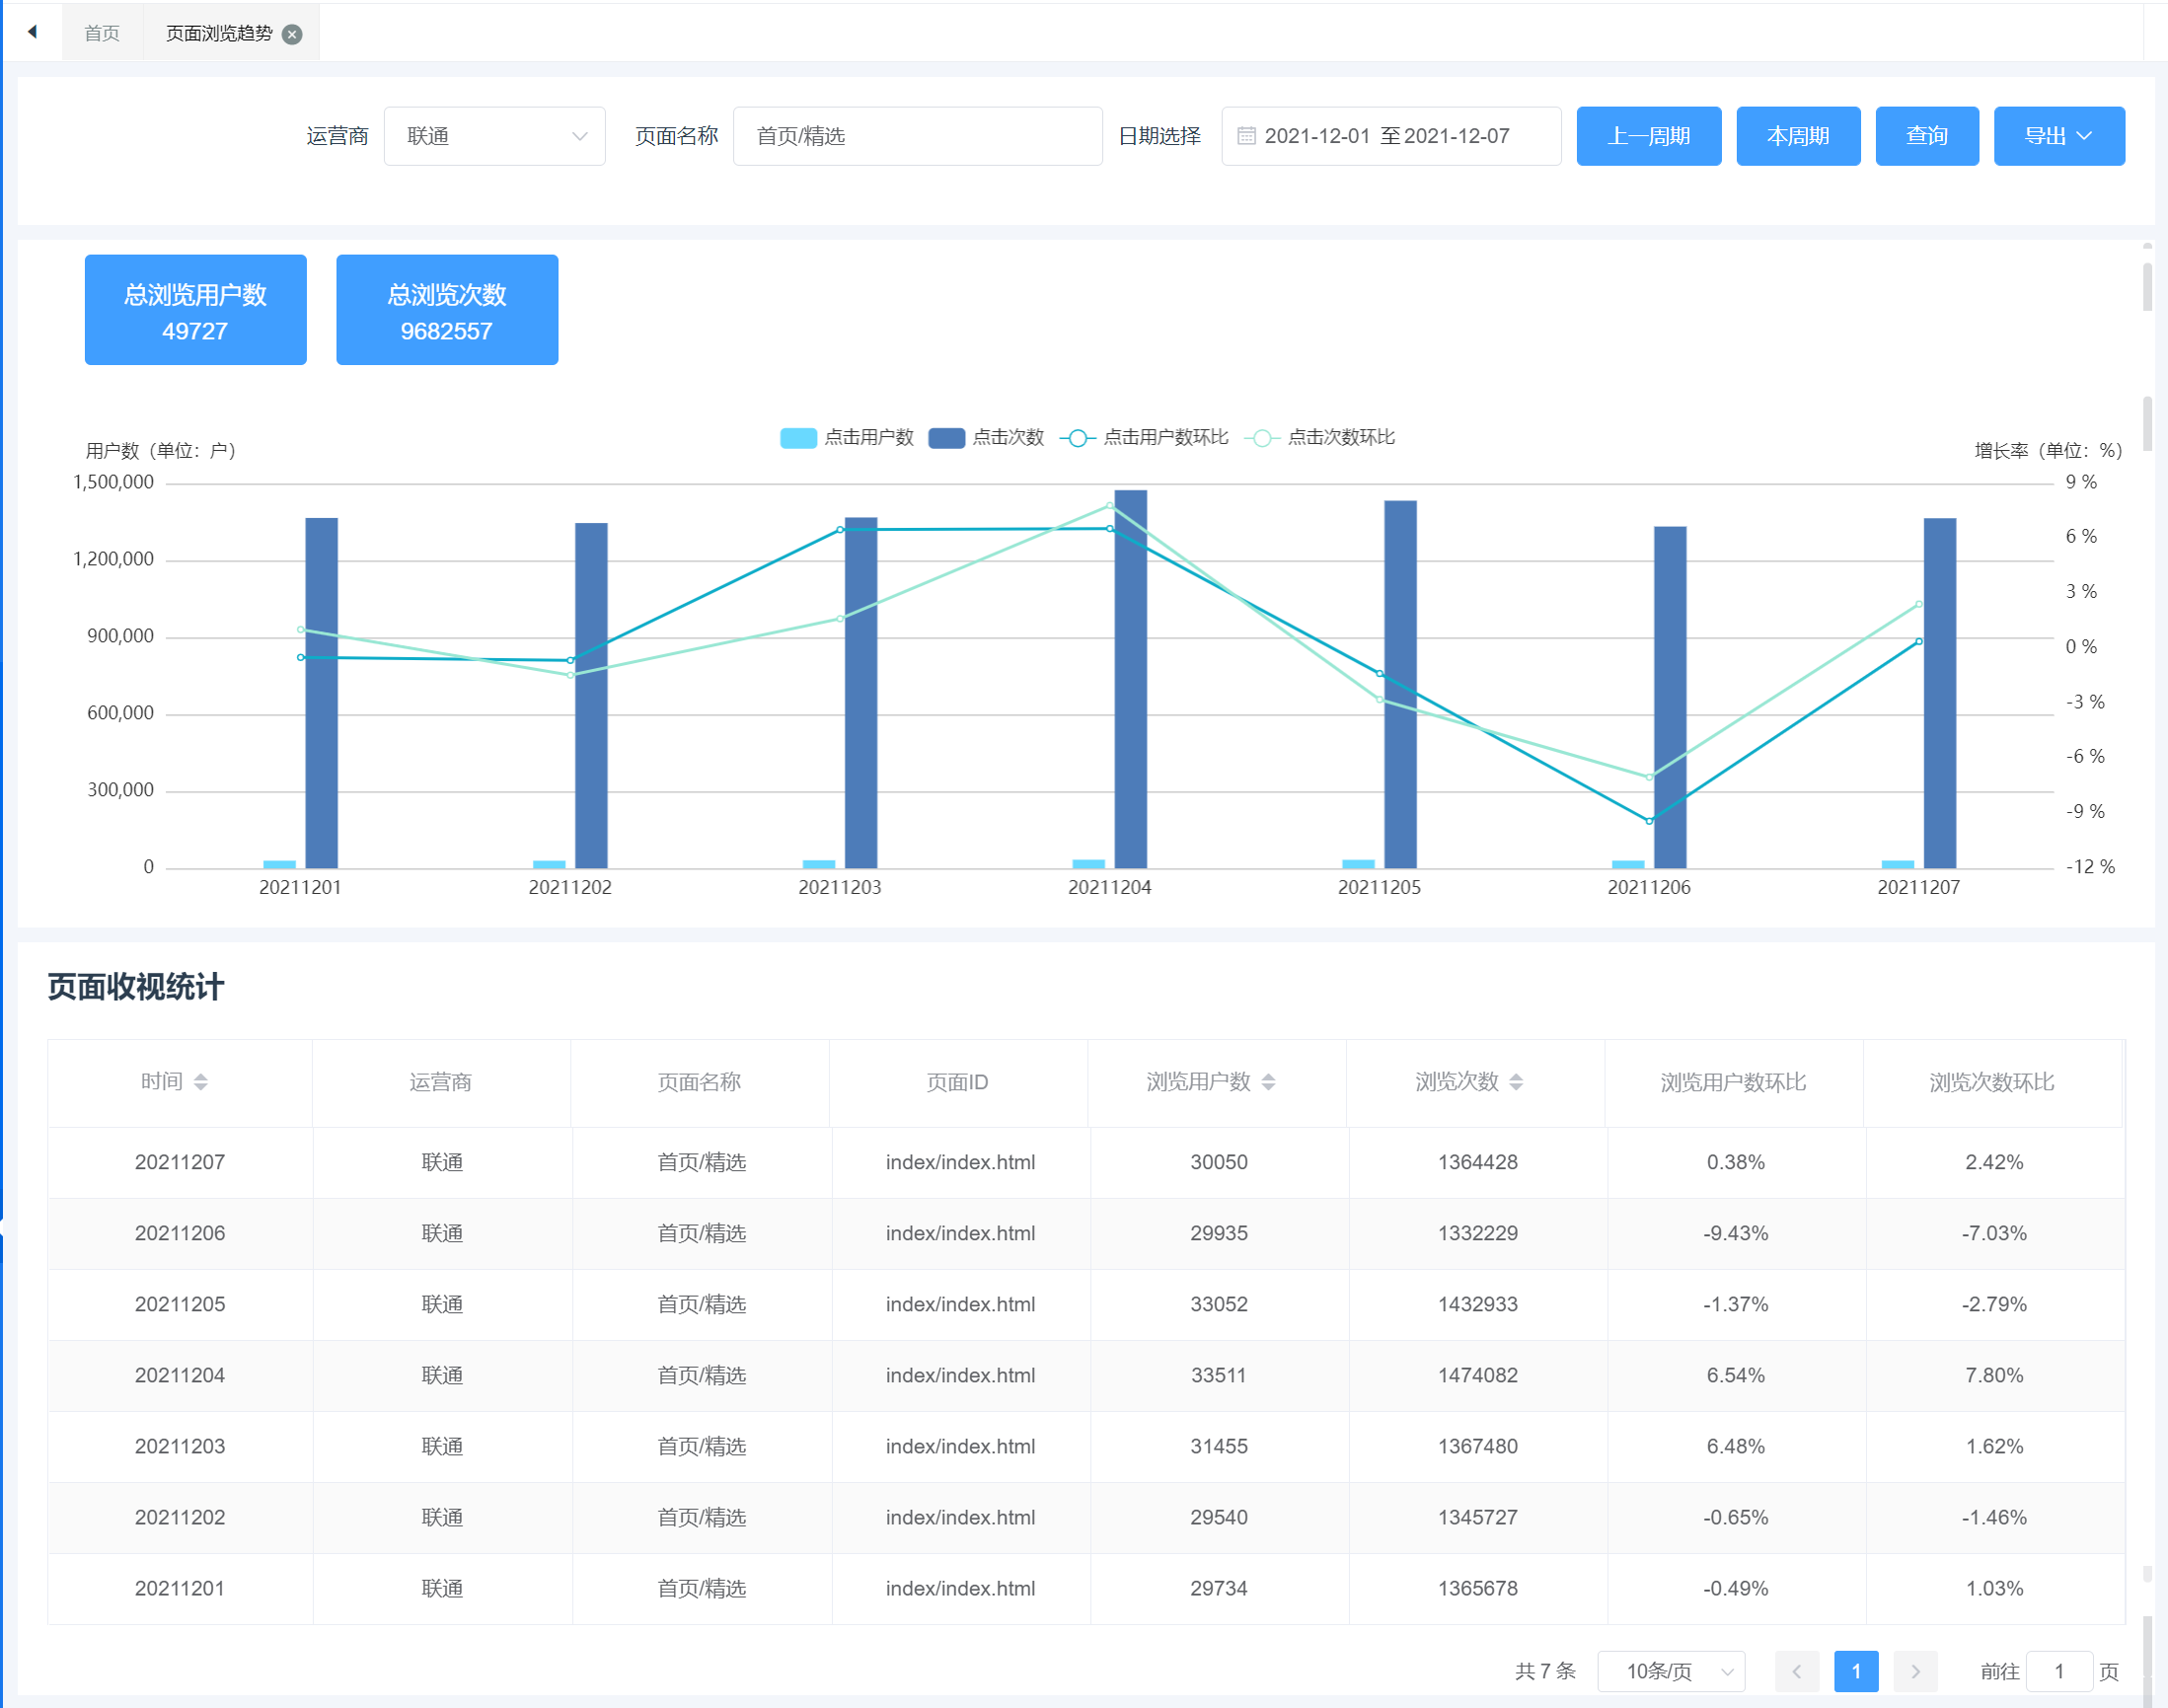Click the 20211205 date cell
The height and width of the screenshot is (1708, 2168).
pyautogui.click(x=180, y=1304)
